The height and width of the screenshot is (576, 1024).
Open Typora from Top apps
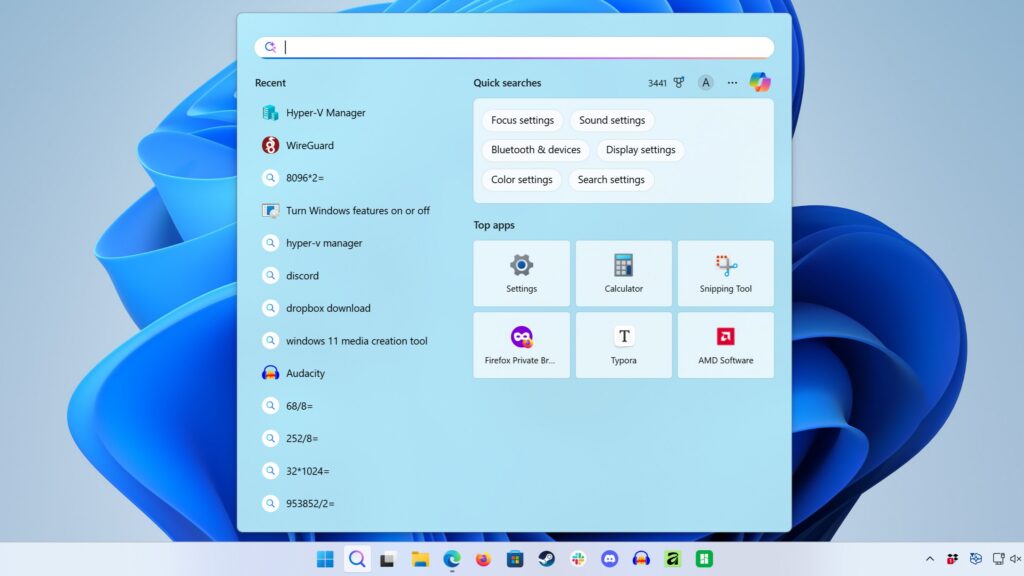coord(623,345)
